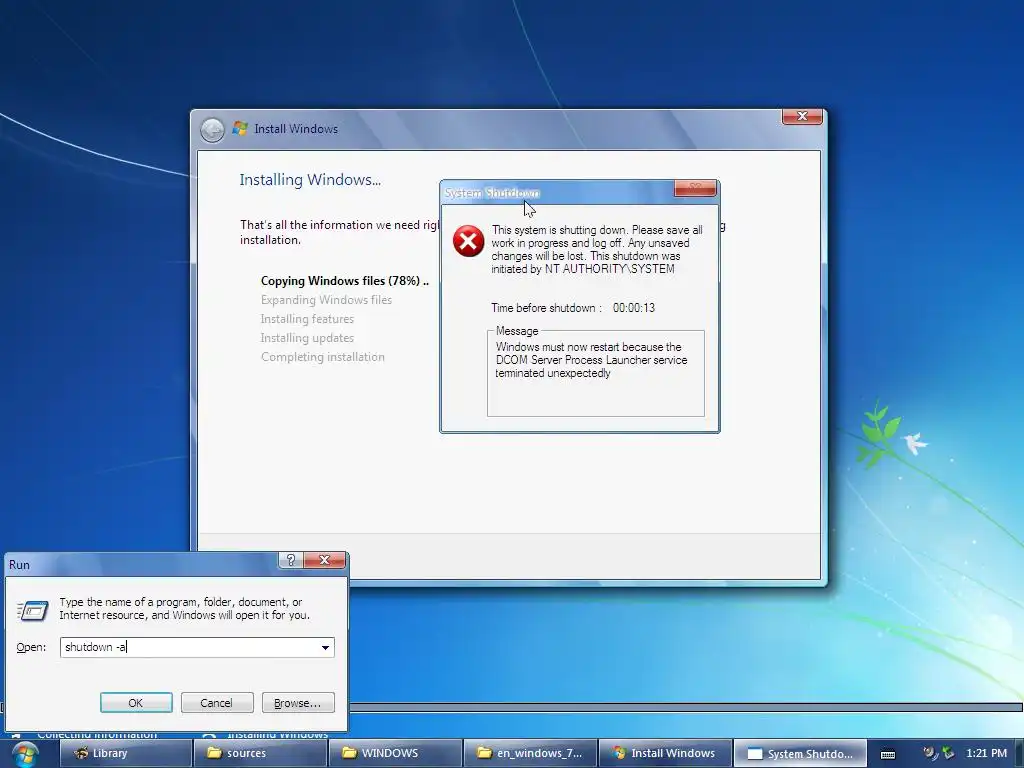Open the Run command history dropdown arrow
The image size is (1024, 768).
coord(325,647)
